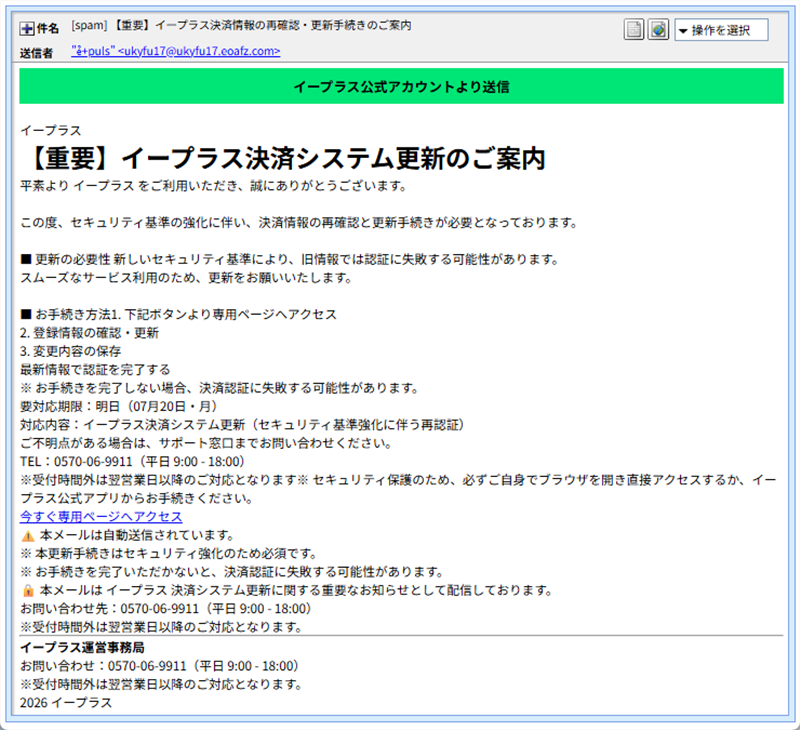Viewport: 800px width, 730px height.
Task: Click the line 最新情報で認証を完了する
Action: (95, 370)
